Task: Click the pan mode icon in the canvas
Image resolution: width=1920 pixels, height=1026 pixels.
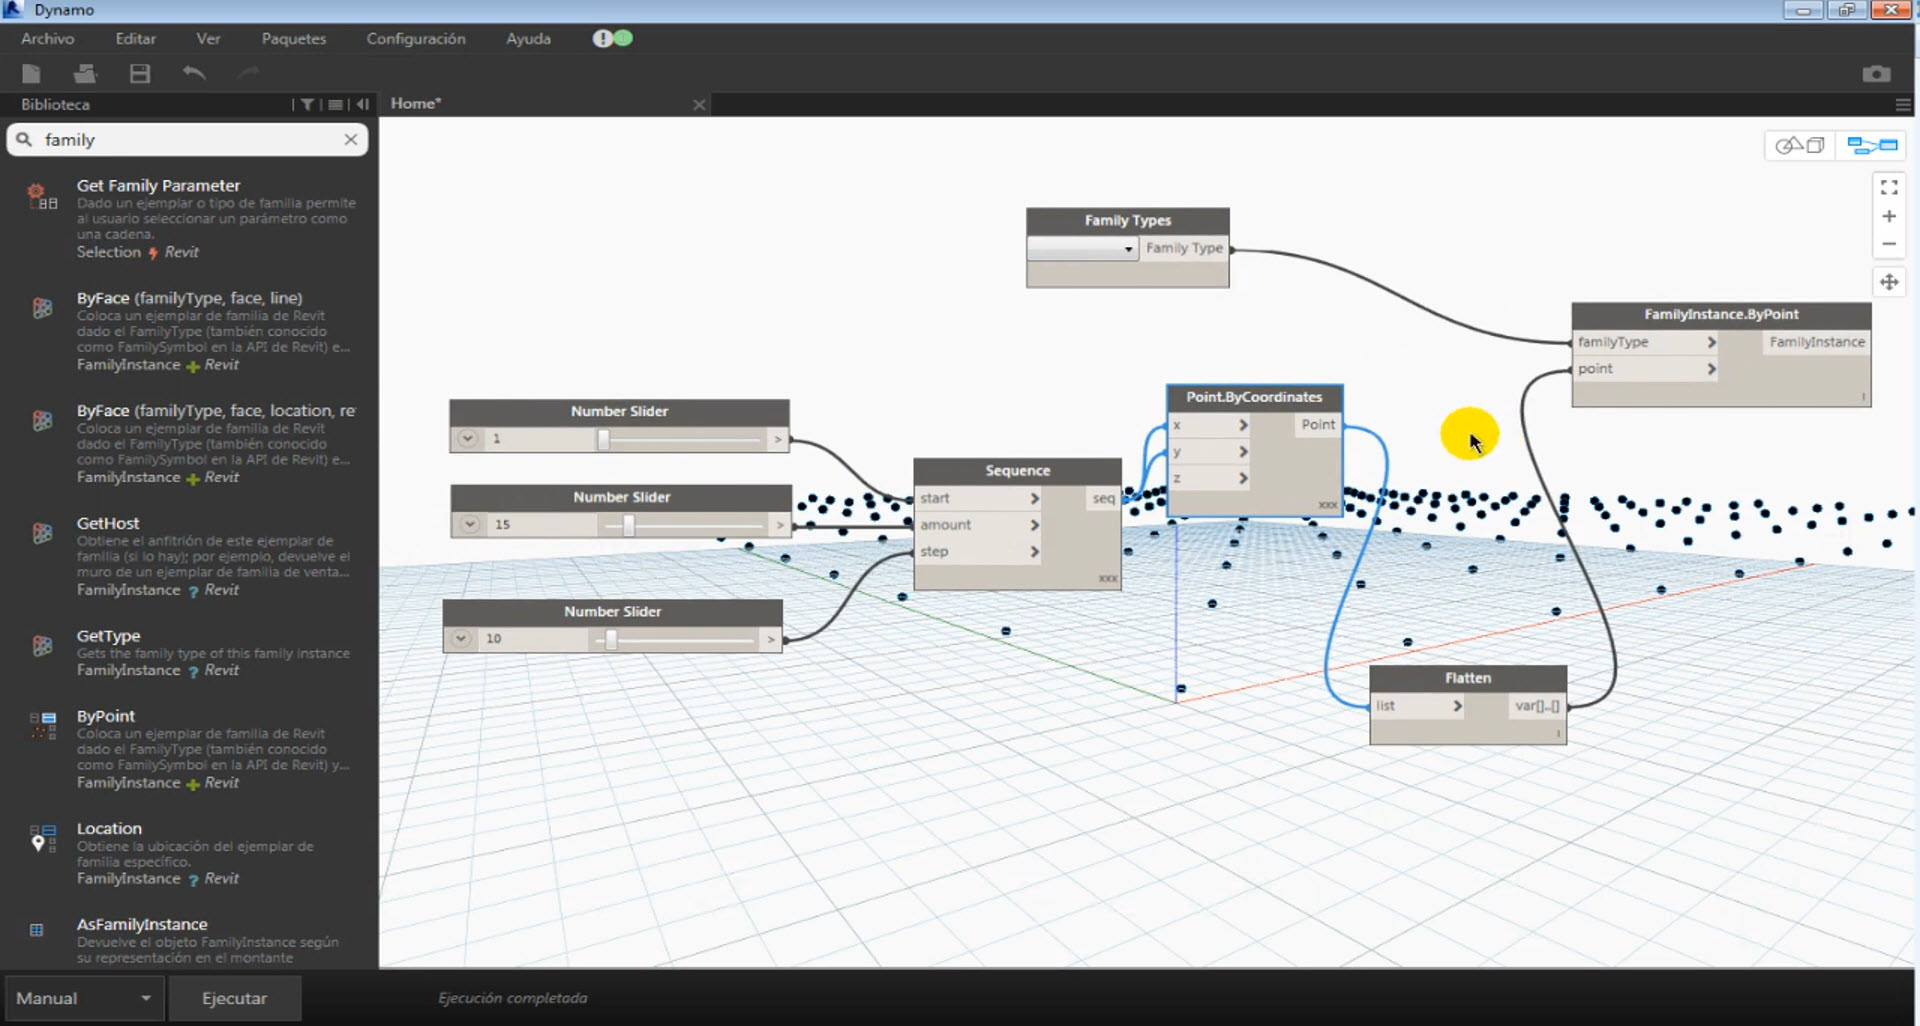Action: click(x=1890, y=282)
